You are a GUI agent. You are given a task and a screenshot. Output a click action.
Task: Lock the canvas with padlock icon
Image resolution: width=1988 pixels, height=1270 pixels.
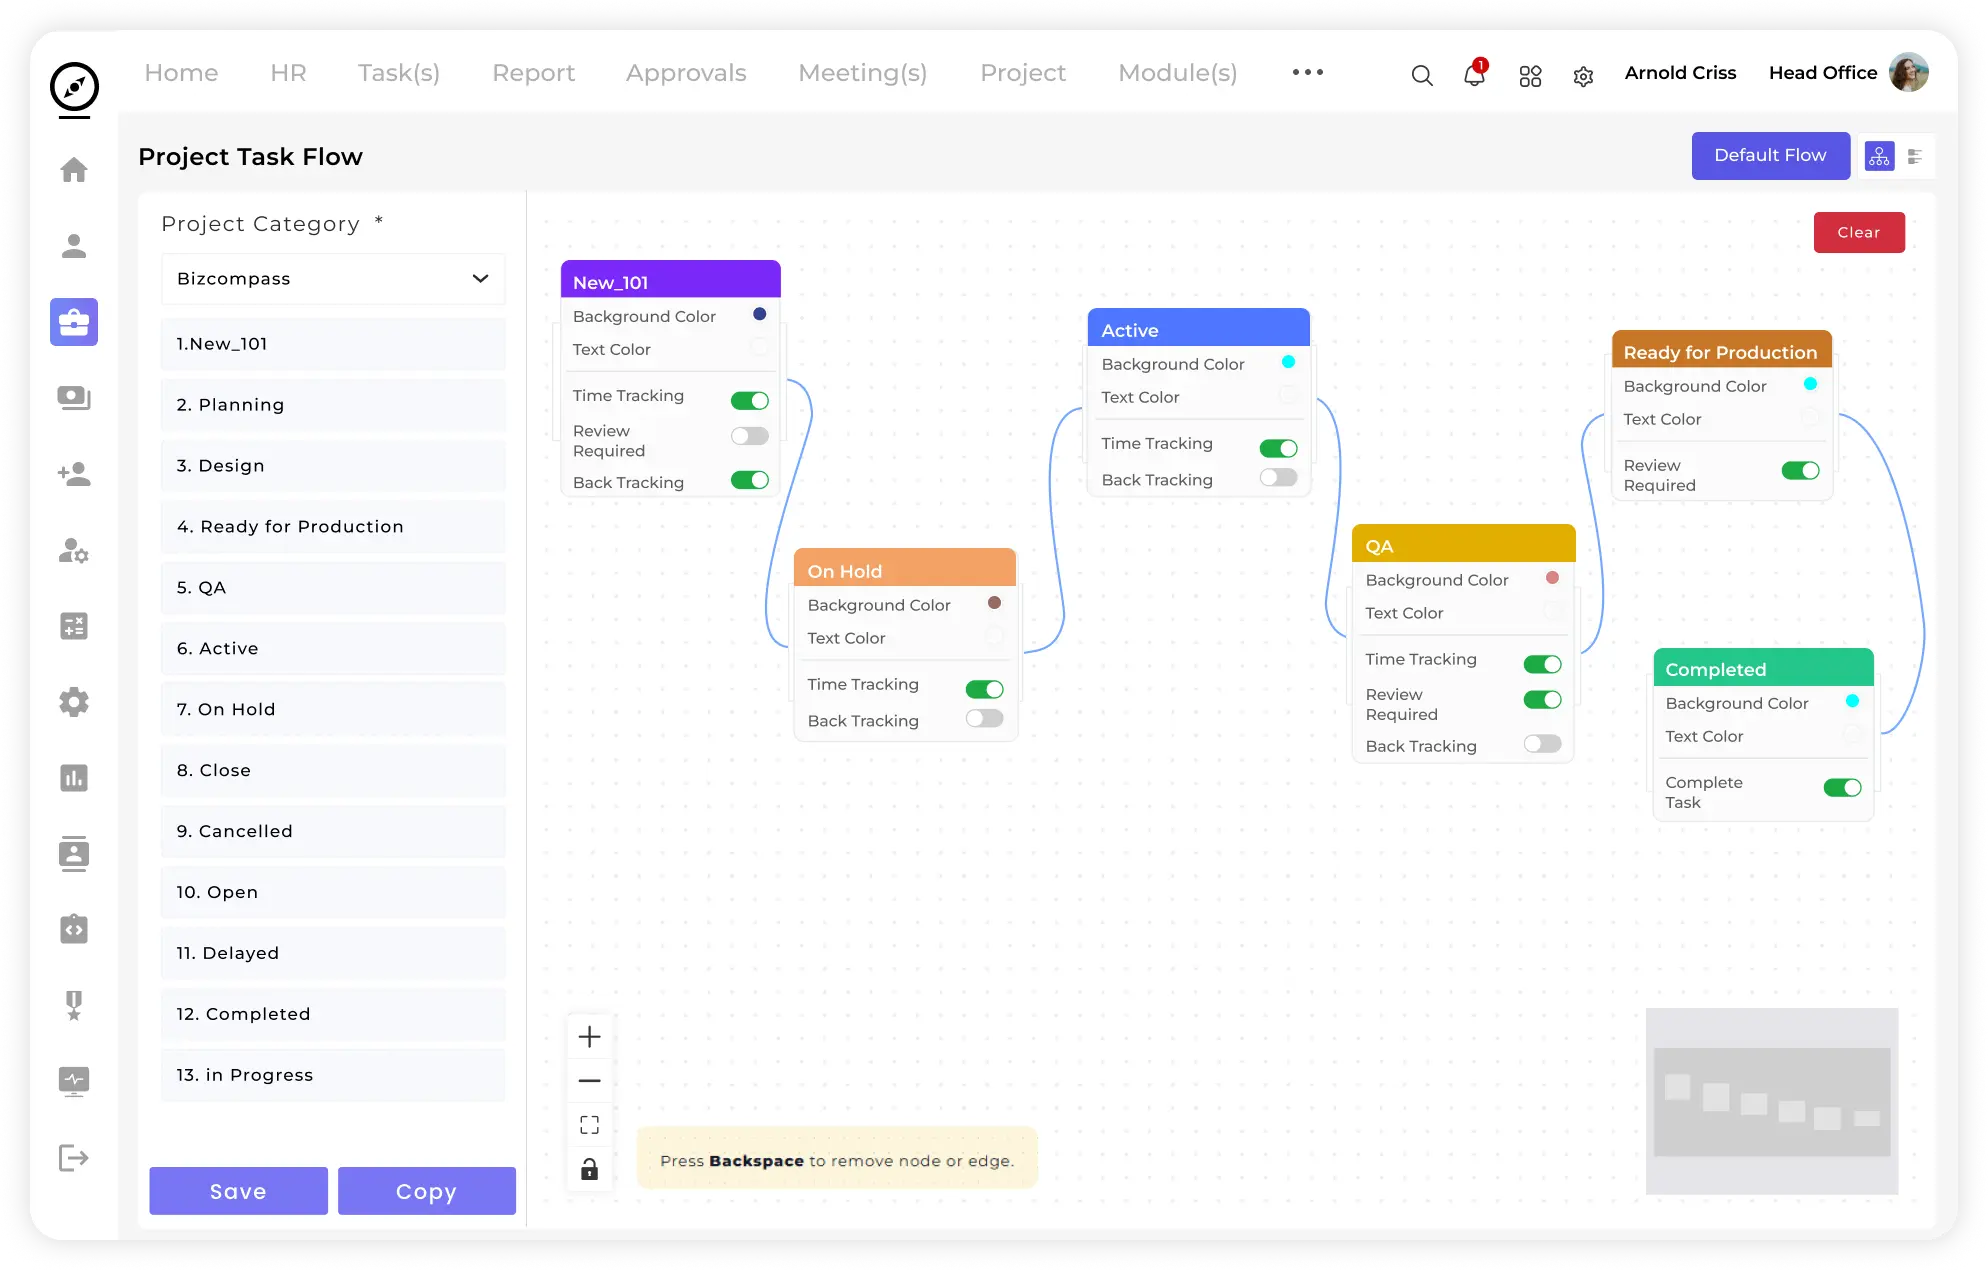click(x=590, y=1169)
